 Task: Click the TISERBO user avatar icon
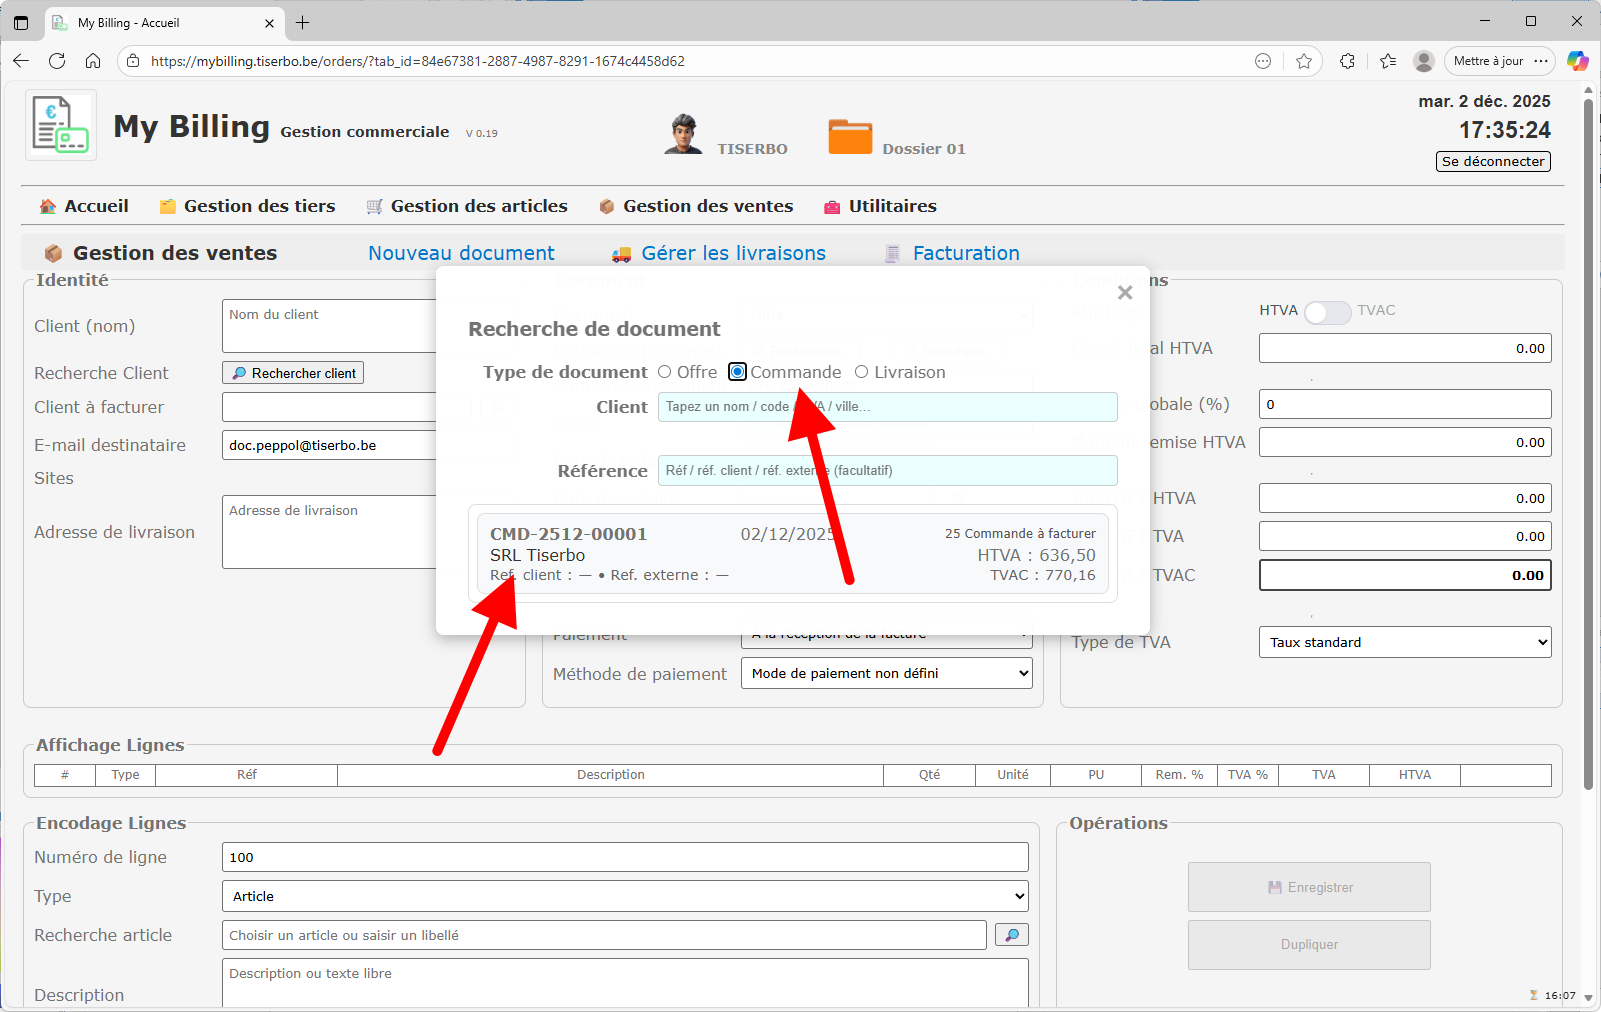683,134
